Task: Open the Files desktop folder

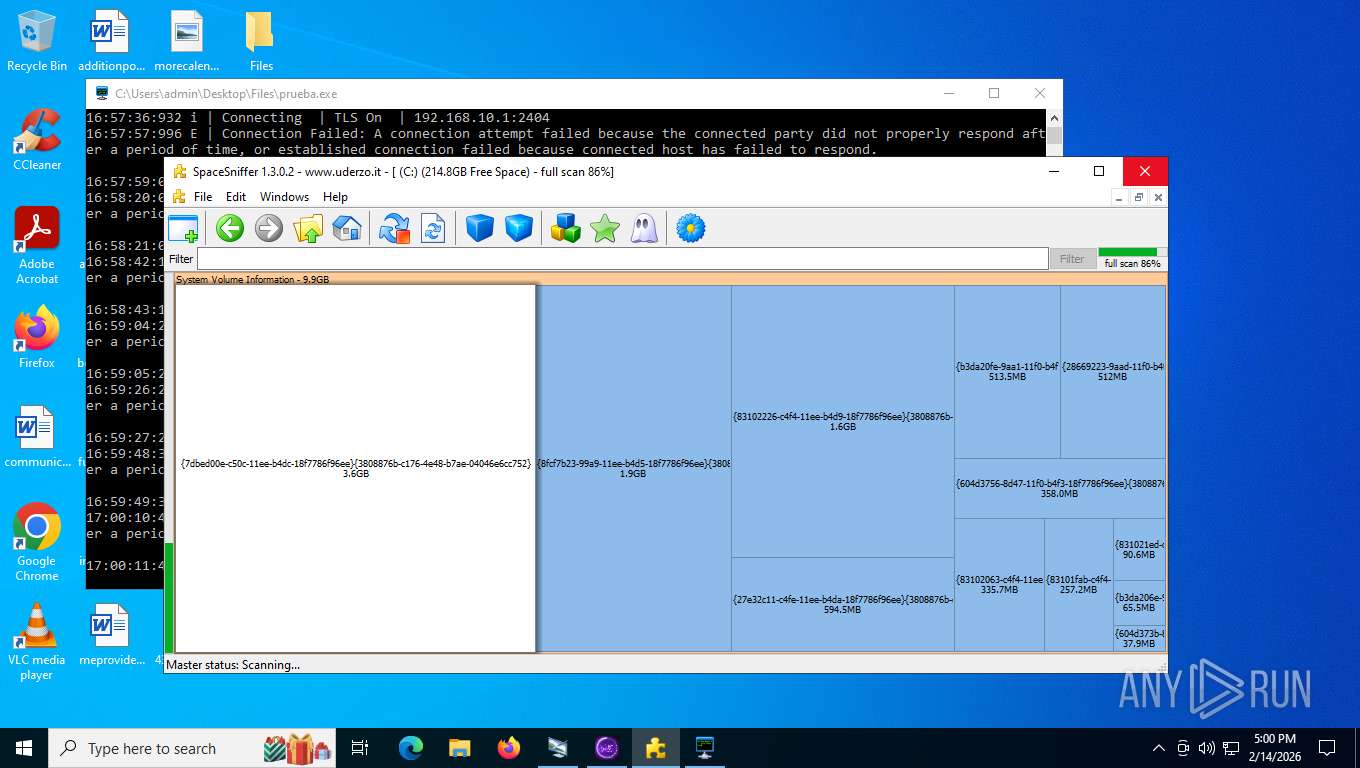Action: pyautogui.click(x=260, y=41)
